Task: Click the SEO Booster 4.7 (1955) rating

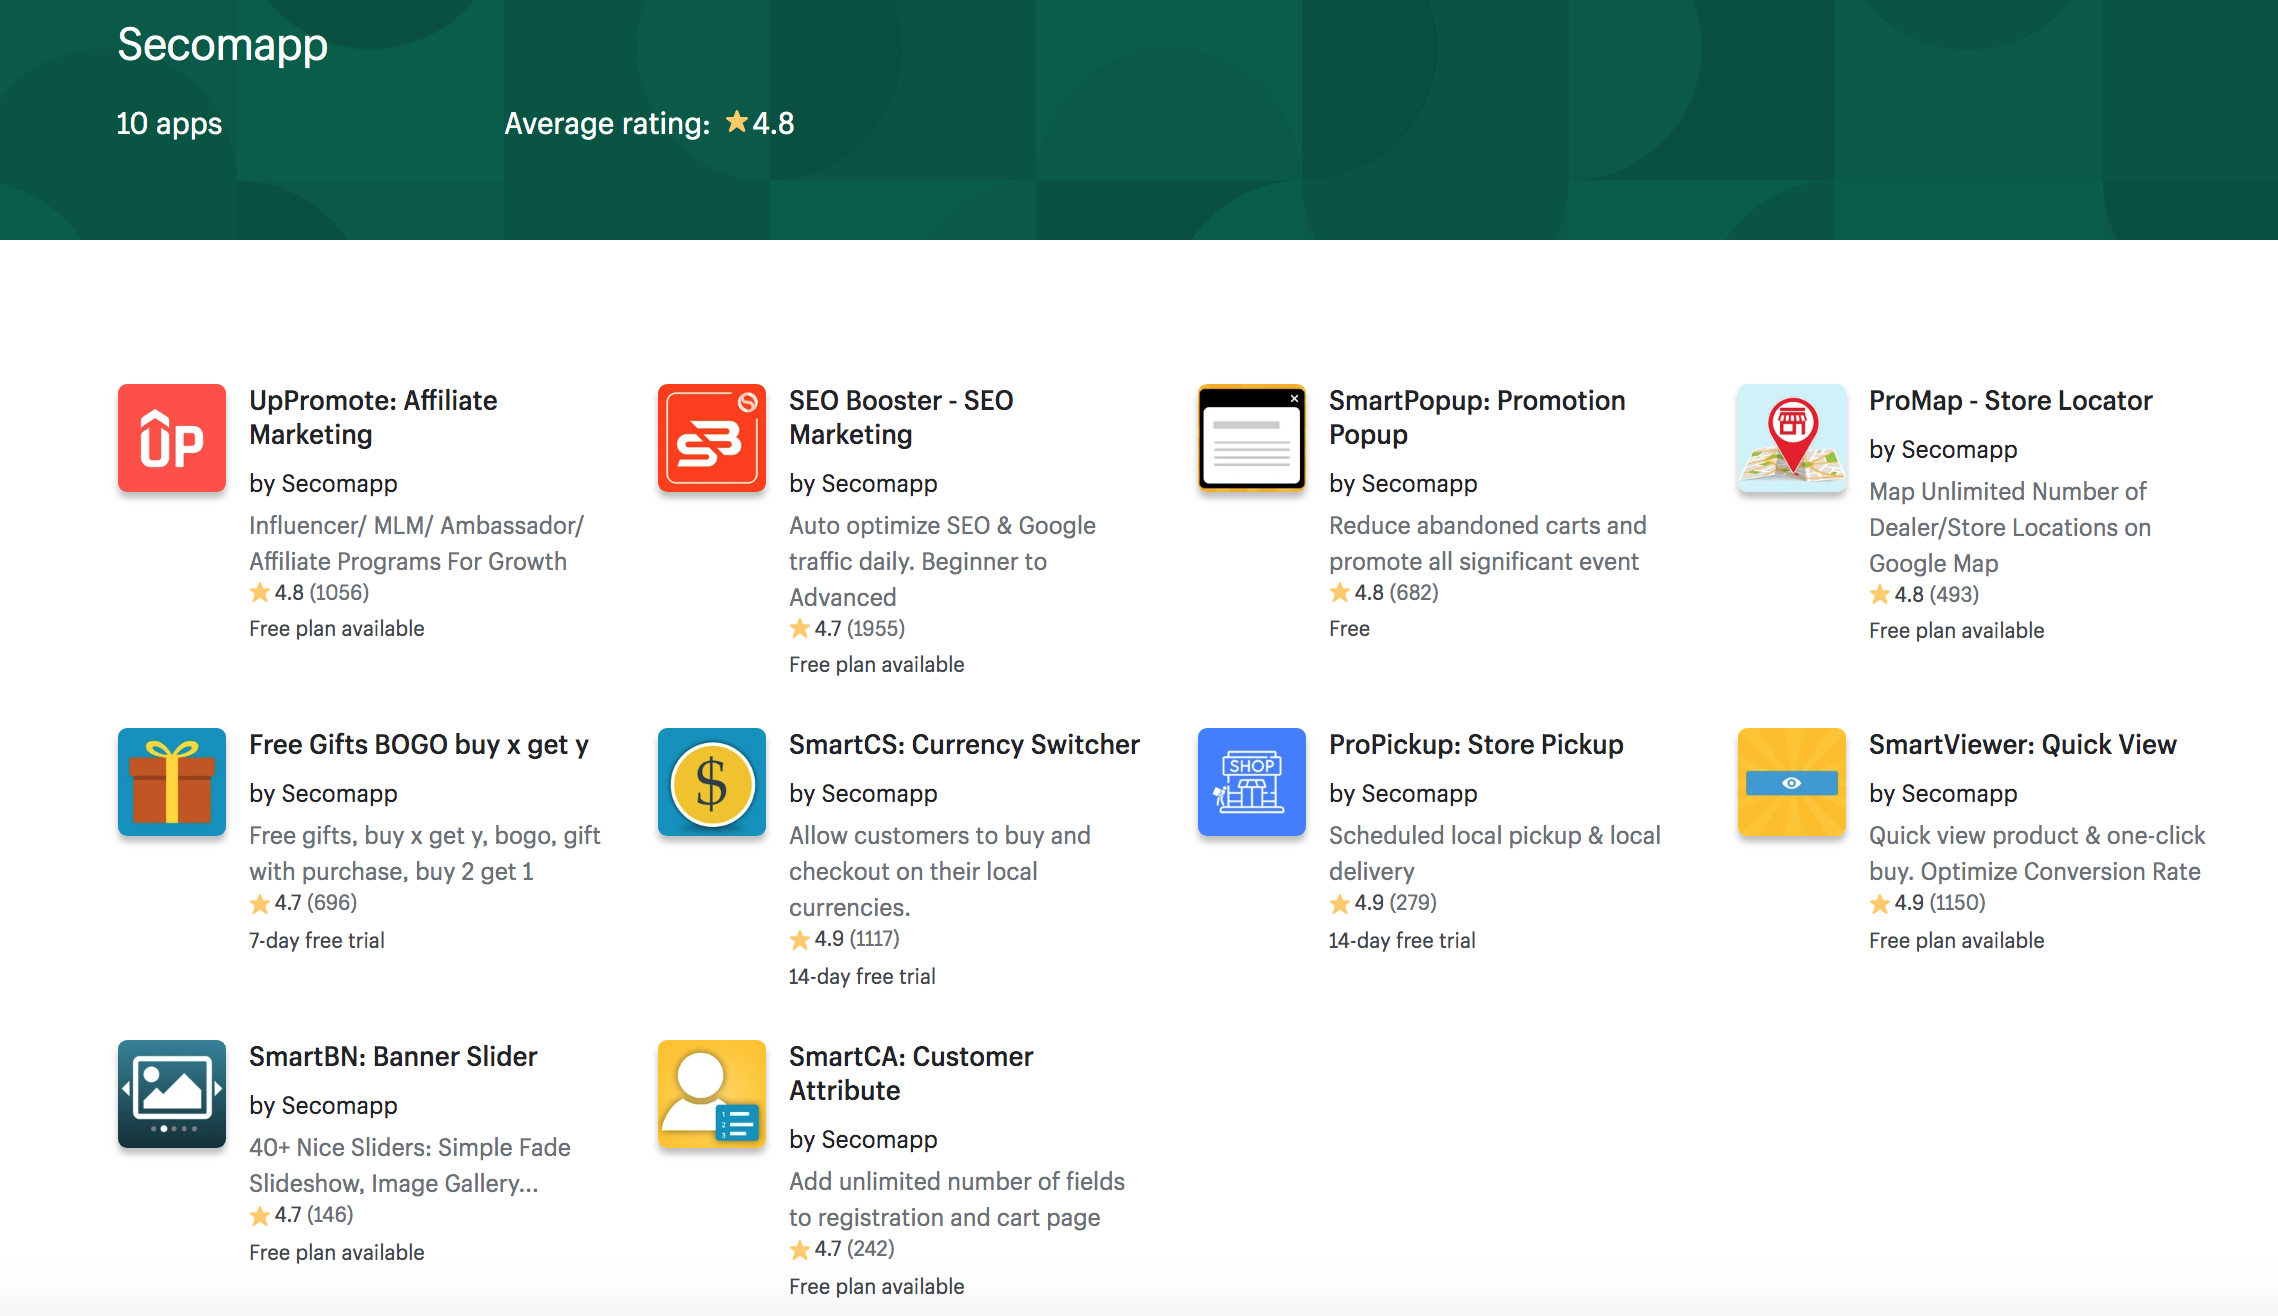Action: 847,629
